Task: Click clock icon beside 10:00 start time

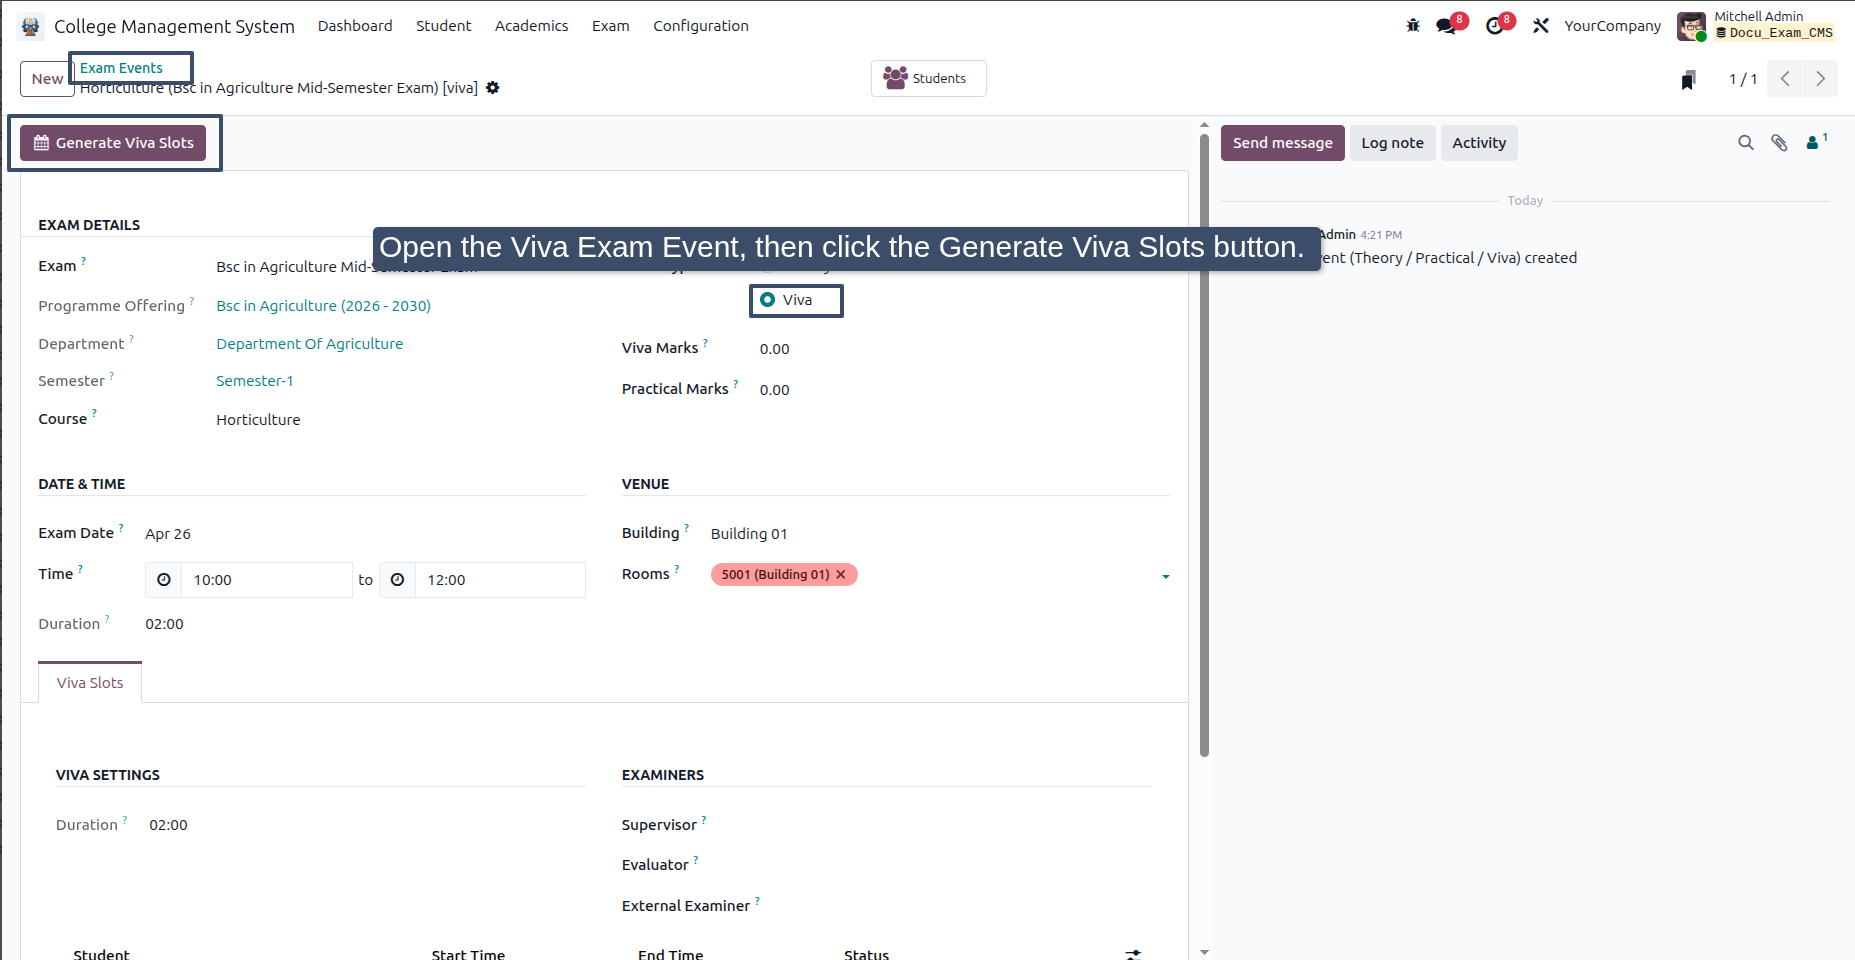Action: click(x=164, y=580)
